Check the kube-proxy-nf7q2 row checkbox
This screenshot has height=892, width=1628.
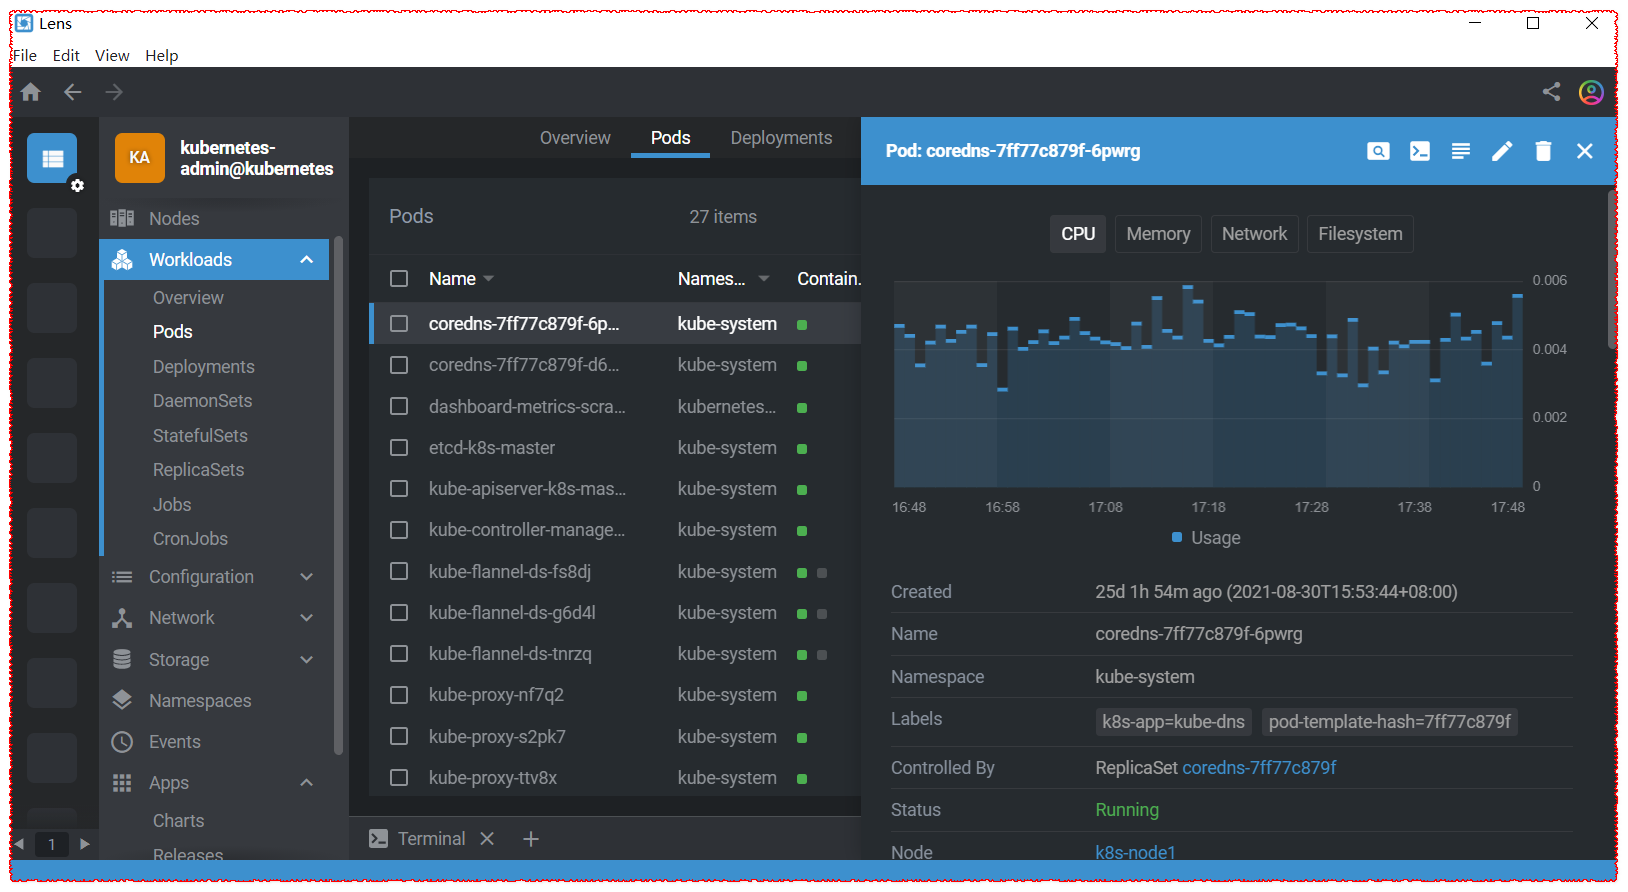[399, 695]
